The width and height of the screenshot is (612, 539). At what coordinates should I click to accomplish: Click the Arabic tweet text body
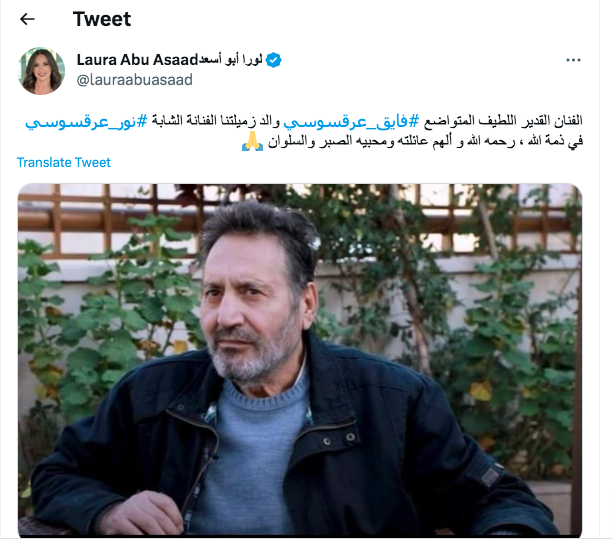click(x=304, y=131)
